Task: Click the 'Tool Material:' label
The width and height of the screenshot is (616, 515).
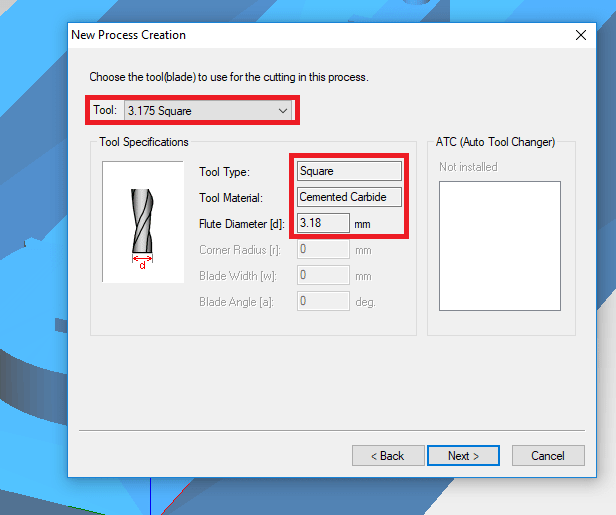Action: tap(231, 198)
